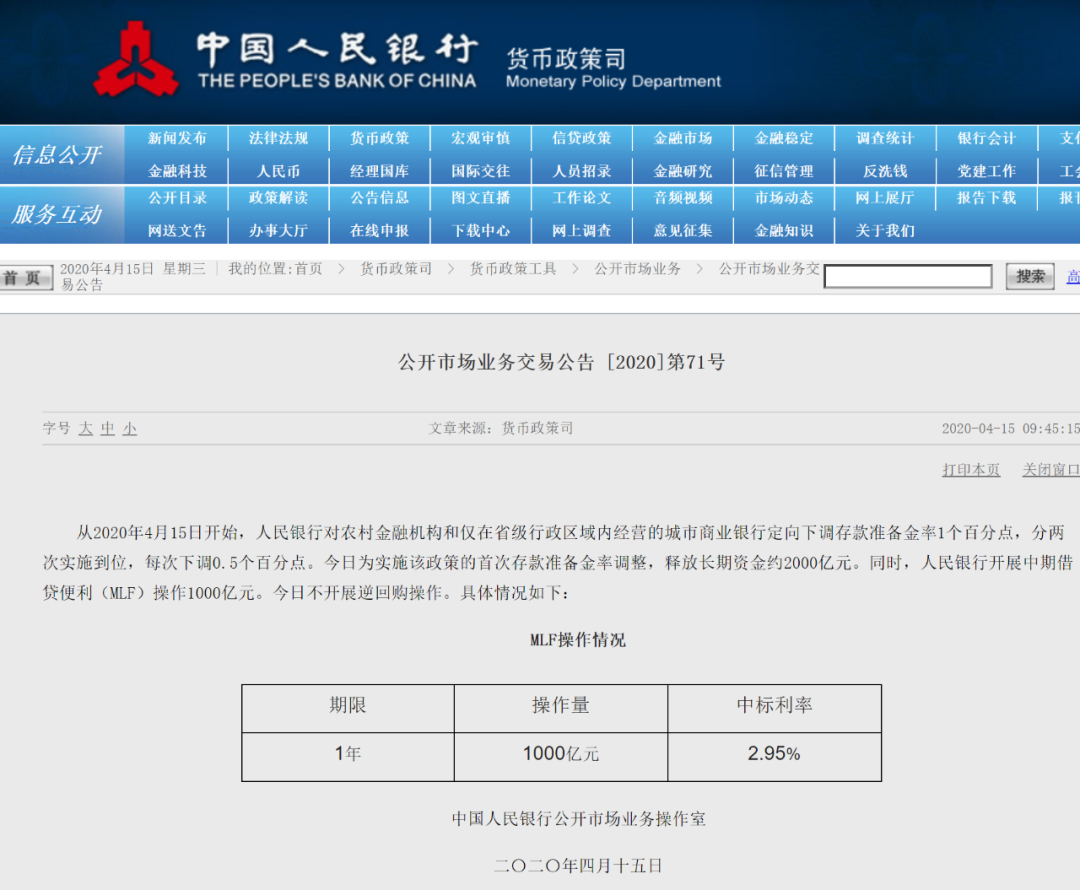
Task: Click the 搜索 search button
Action: pyautogui.click(x=1030, y=277)
